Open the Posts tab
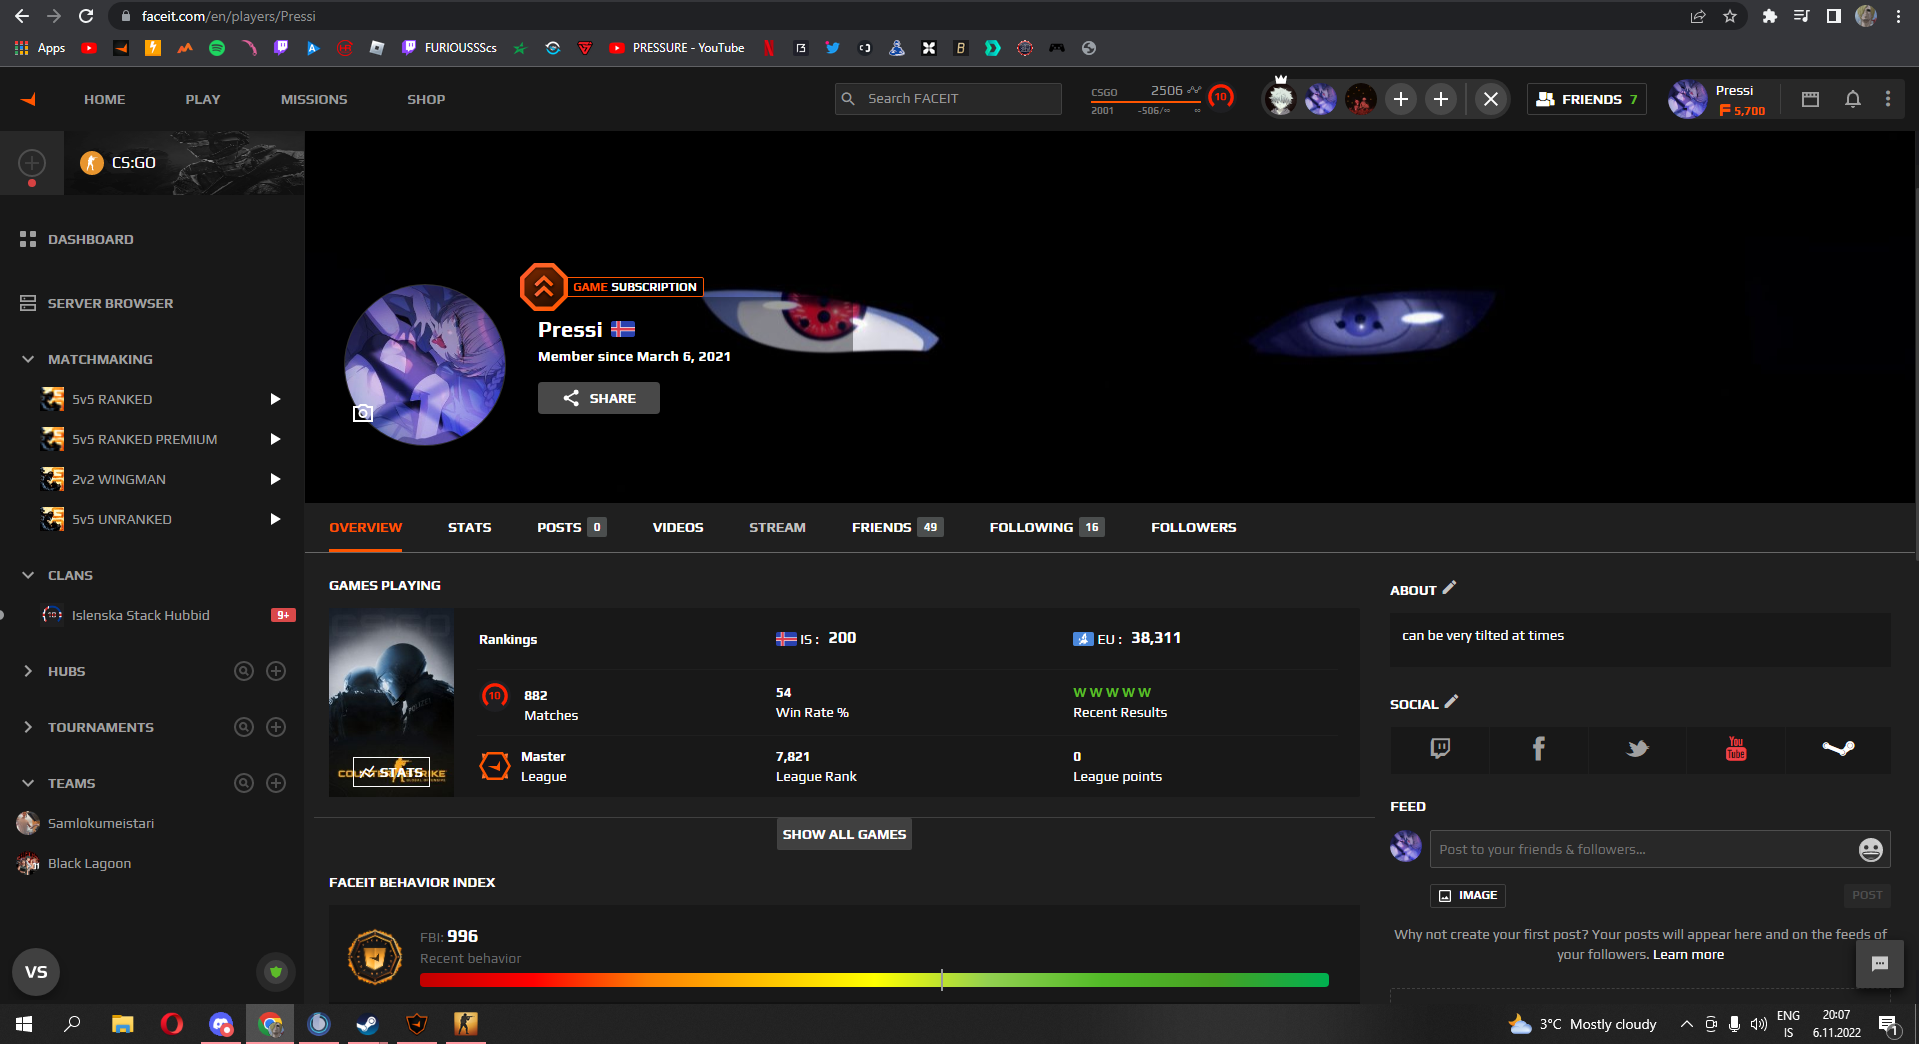 [571, 527]
